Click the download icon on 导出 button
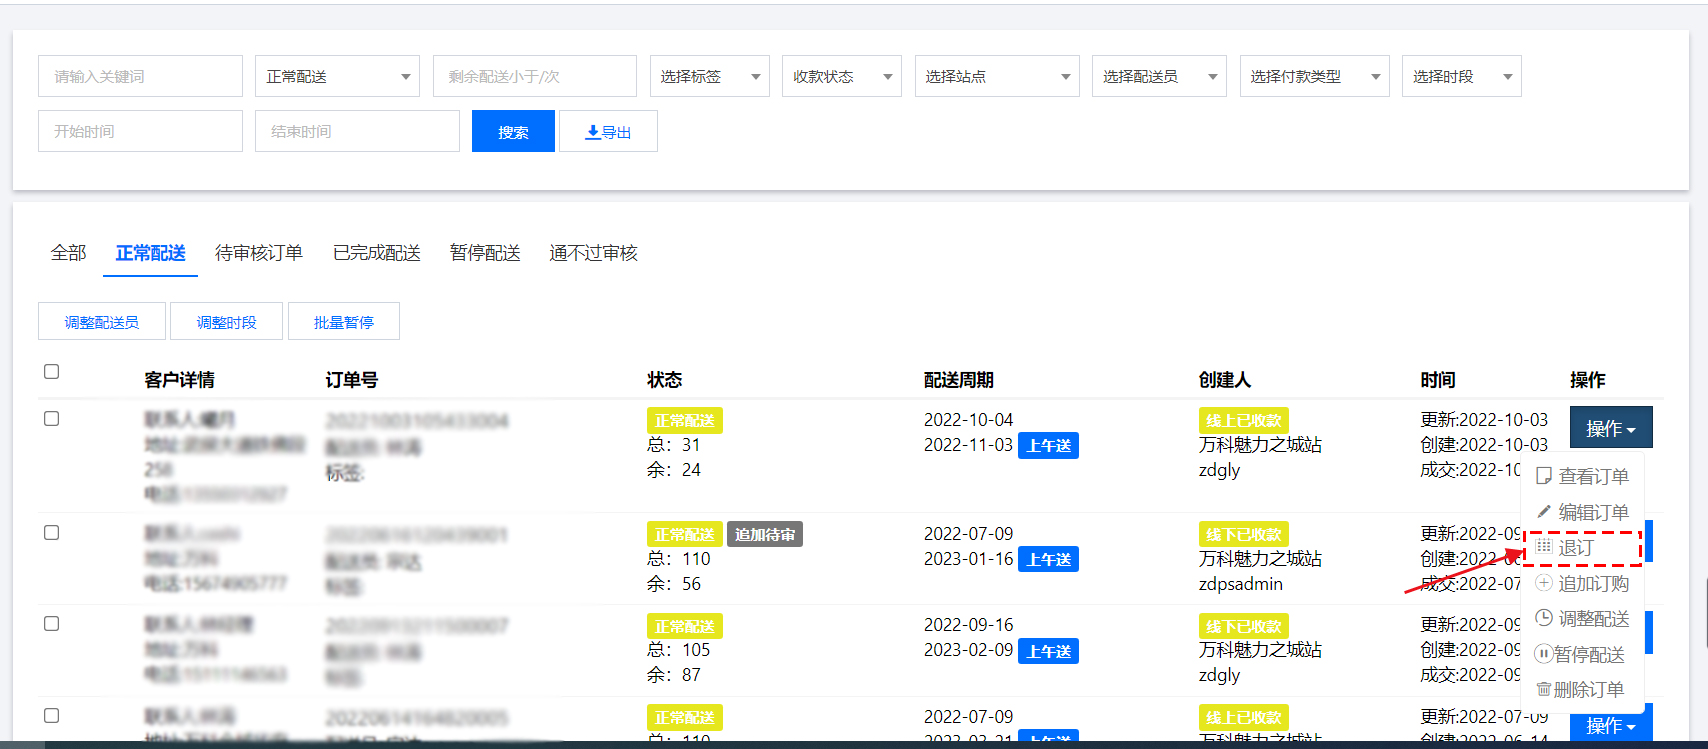1708x749 pixels. 592,132
